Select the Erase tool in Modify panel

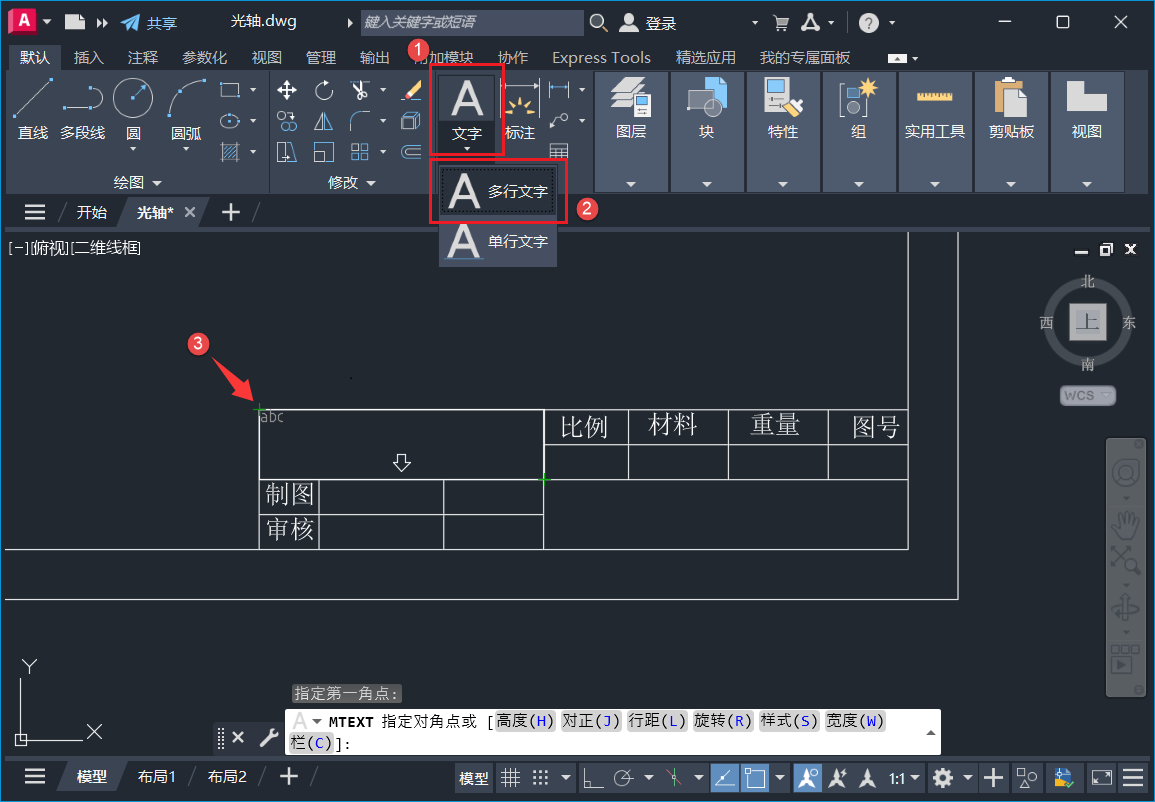click(x=411, y=89)
